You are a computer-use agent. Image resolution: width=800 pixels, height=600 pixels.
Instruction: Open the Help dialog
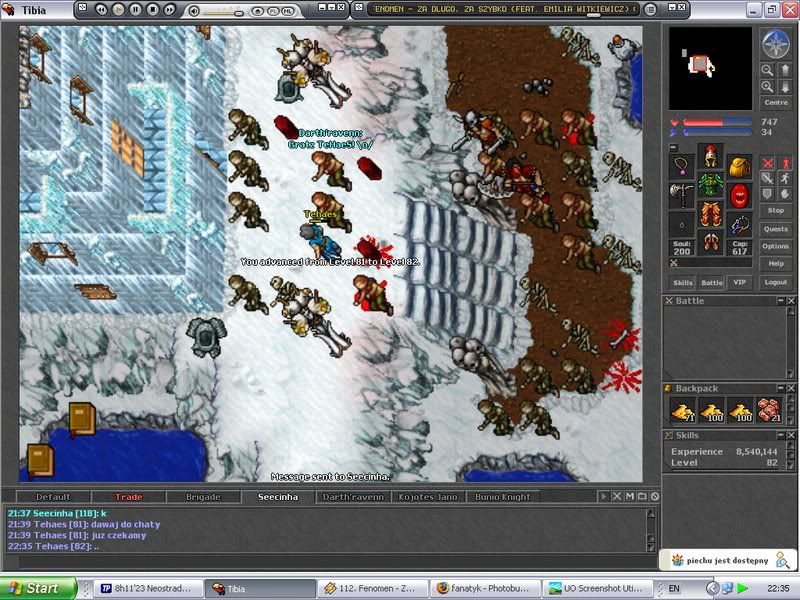pyautogui.click(x=776, y=264)
